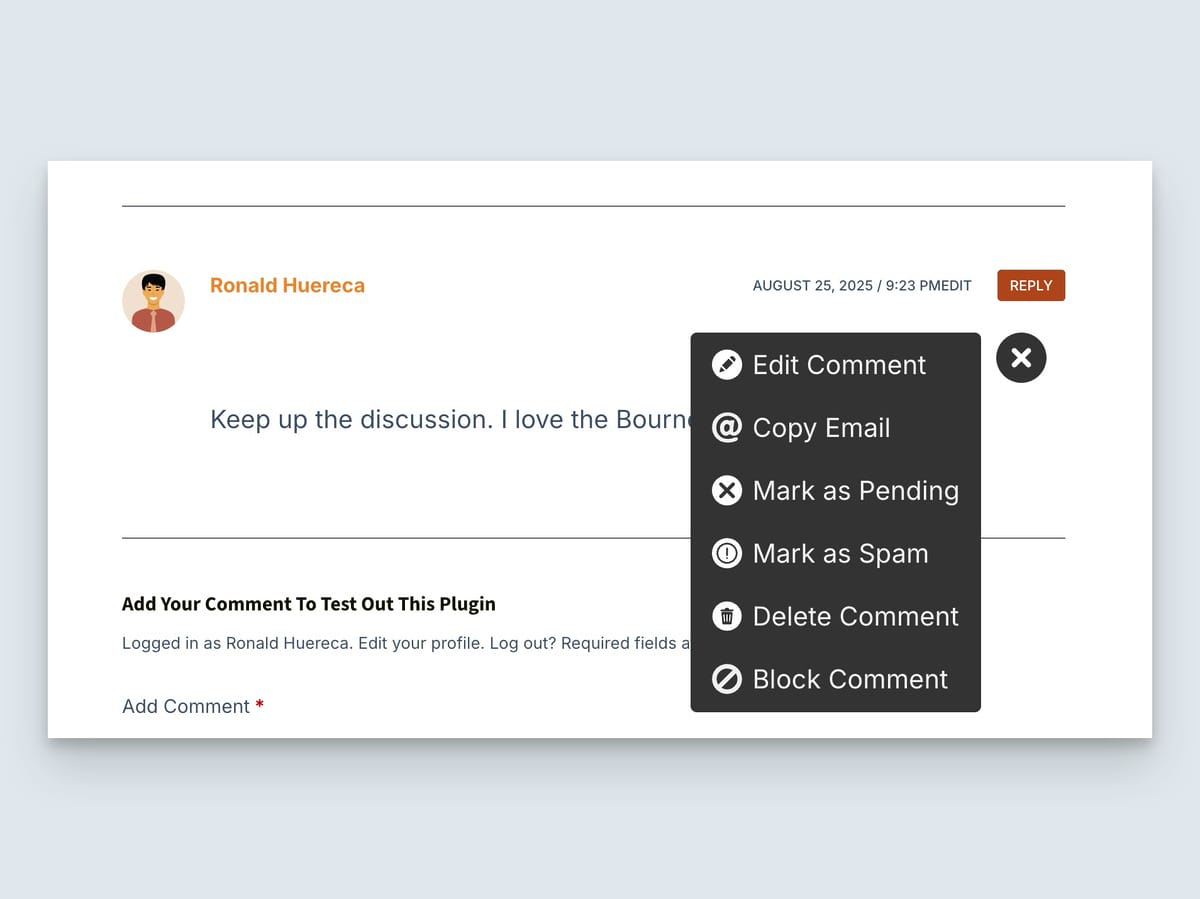Select Block Comment menu entry

click(850, 679)
